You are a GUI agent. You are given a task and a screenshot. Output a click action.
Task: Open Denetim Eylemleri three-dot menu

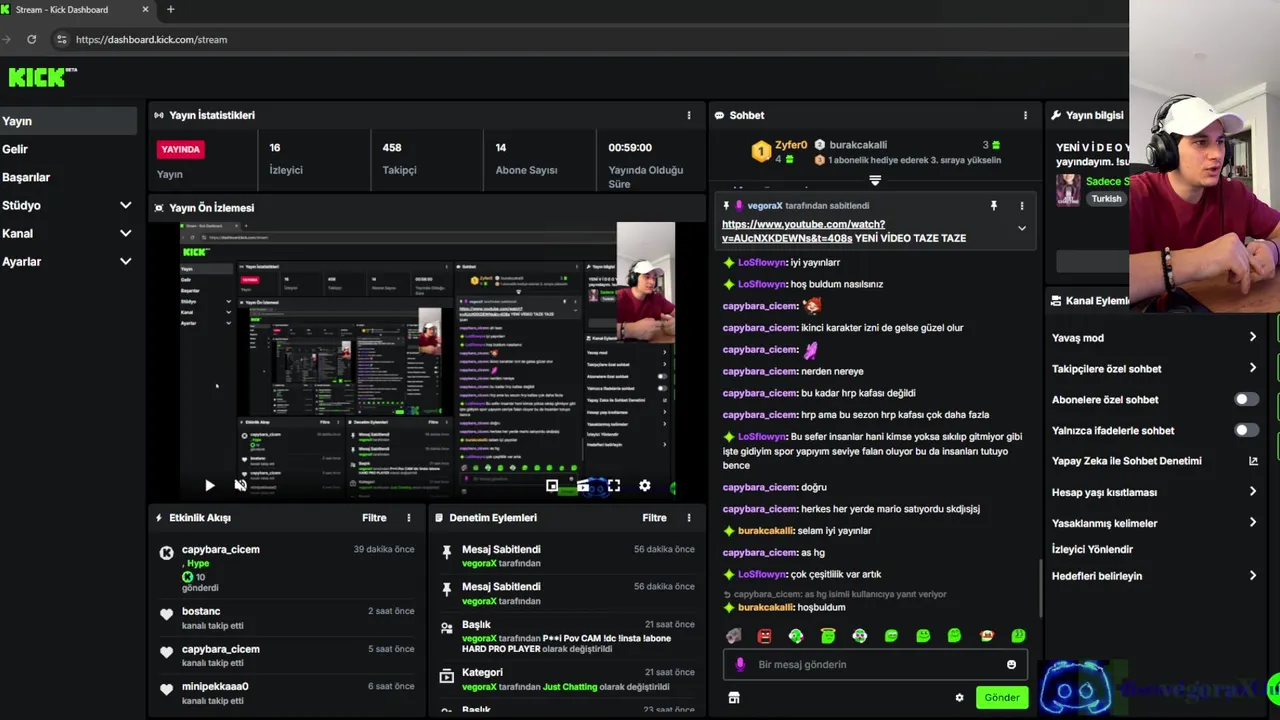point(688,517)
